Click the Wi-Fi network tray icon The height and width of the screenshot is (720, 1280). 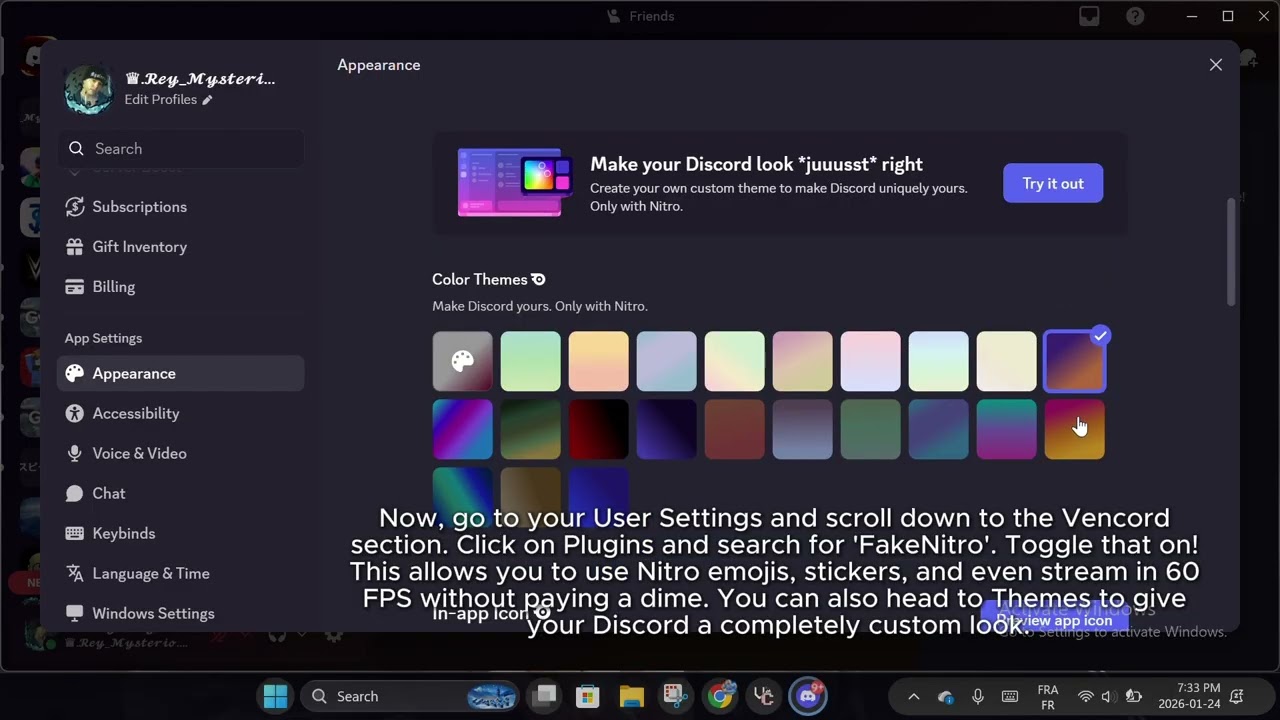[1086, 697]
